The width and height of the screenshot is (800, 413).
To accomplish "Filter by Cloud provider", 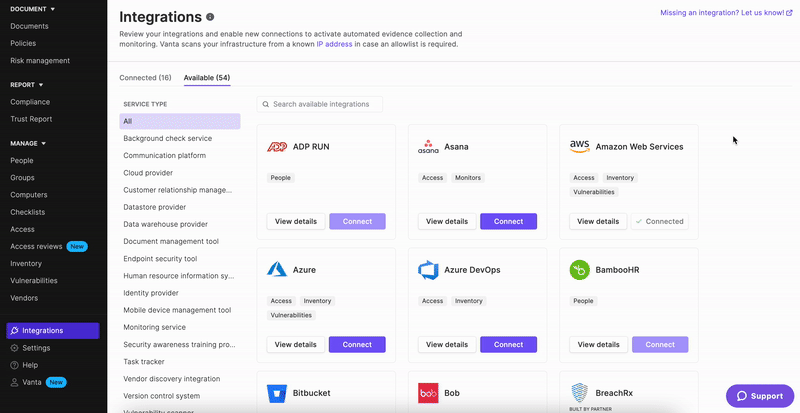I will (x=148, y=173).
